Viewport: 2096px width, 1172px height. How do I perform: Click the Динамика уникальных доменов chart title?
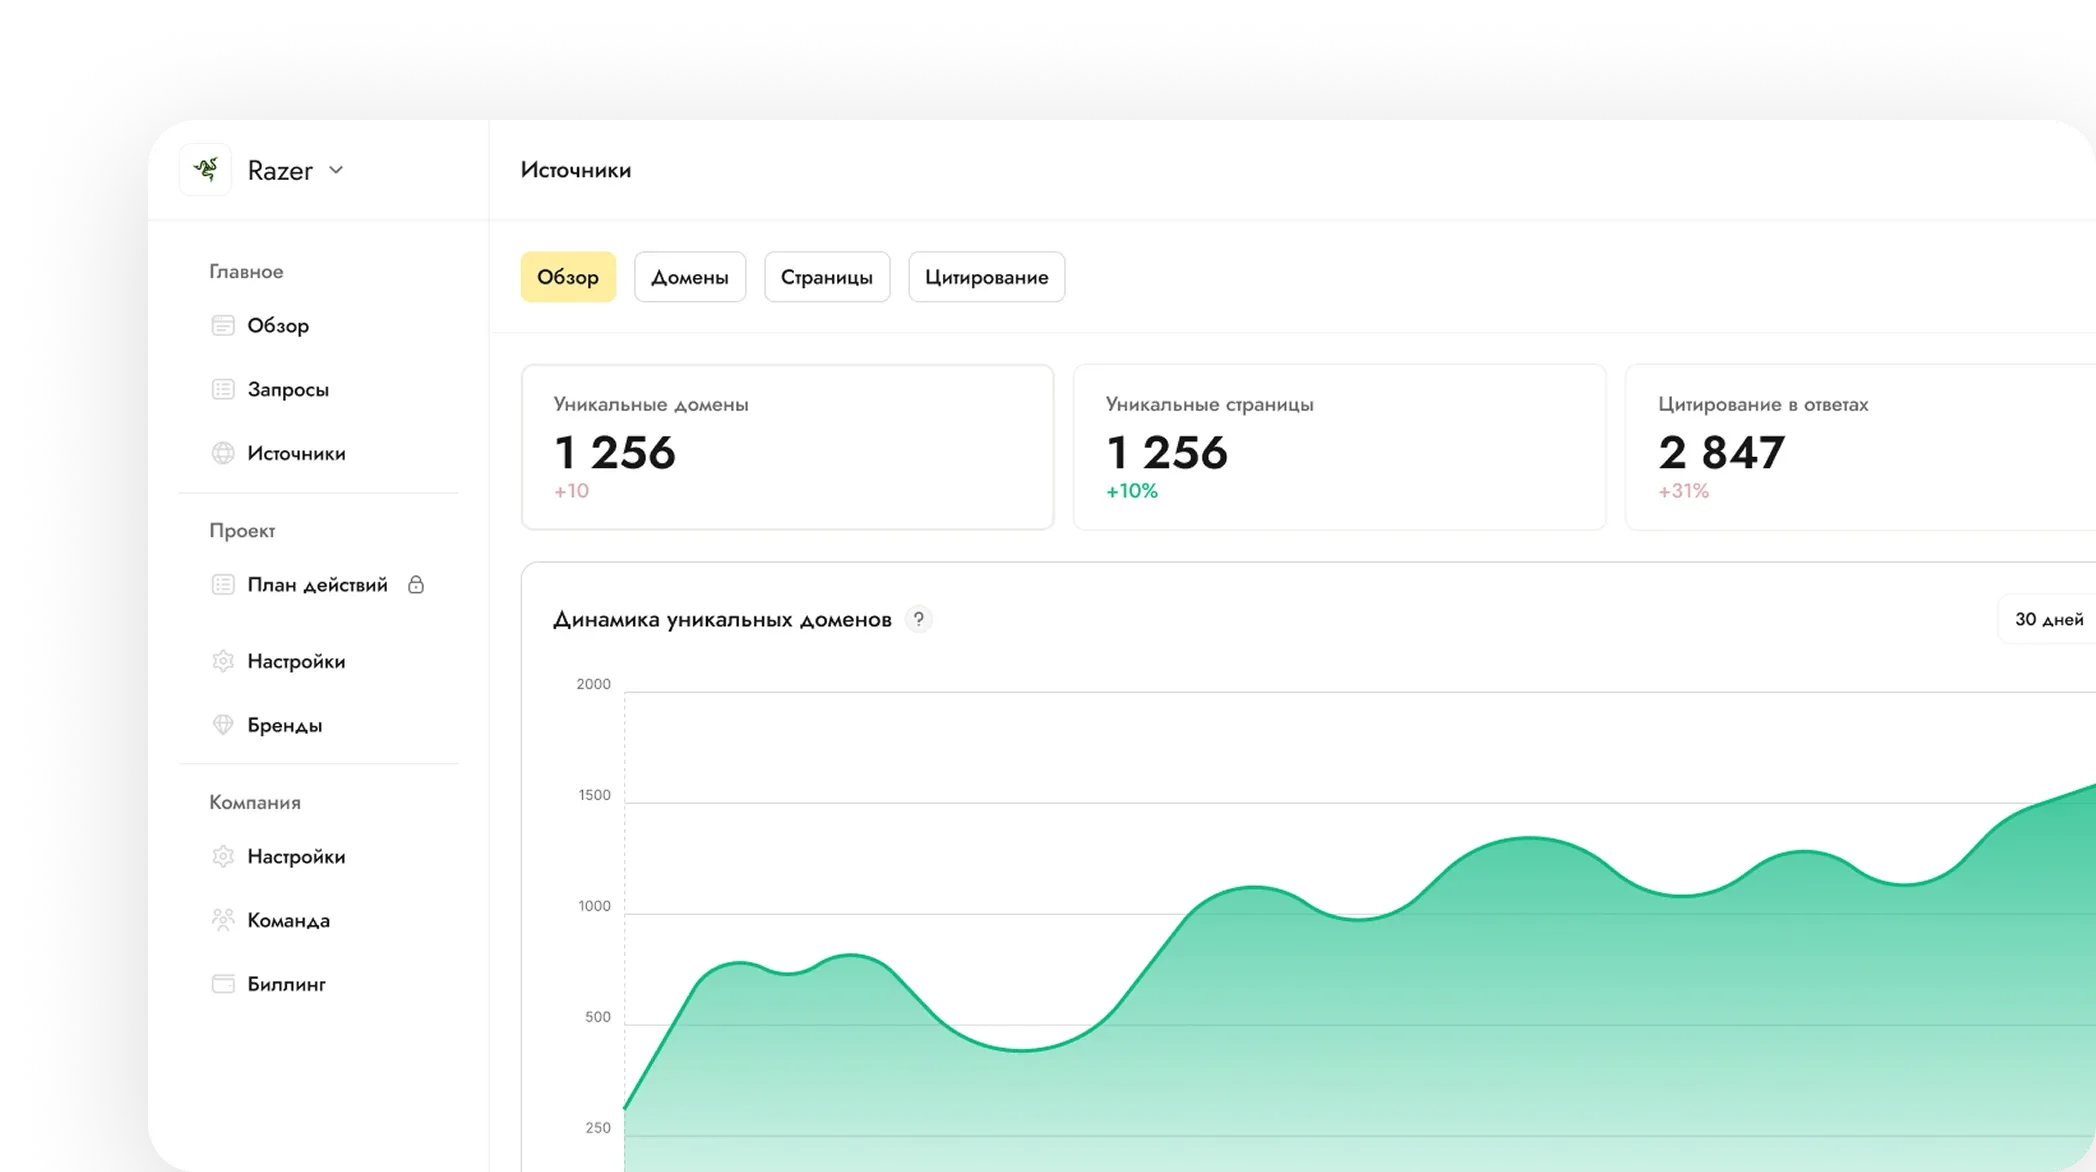(x=722, y=620)
